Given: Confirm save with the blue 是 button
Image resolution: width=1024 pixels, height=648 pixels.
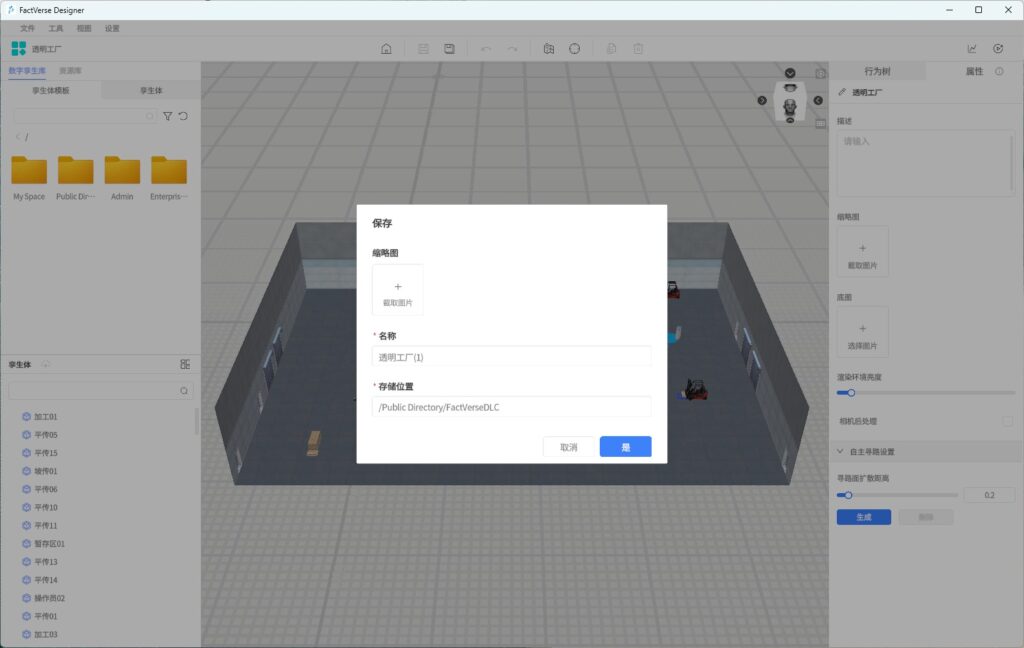Looking at the screenshot, I should click(626, 447).
